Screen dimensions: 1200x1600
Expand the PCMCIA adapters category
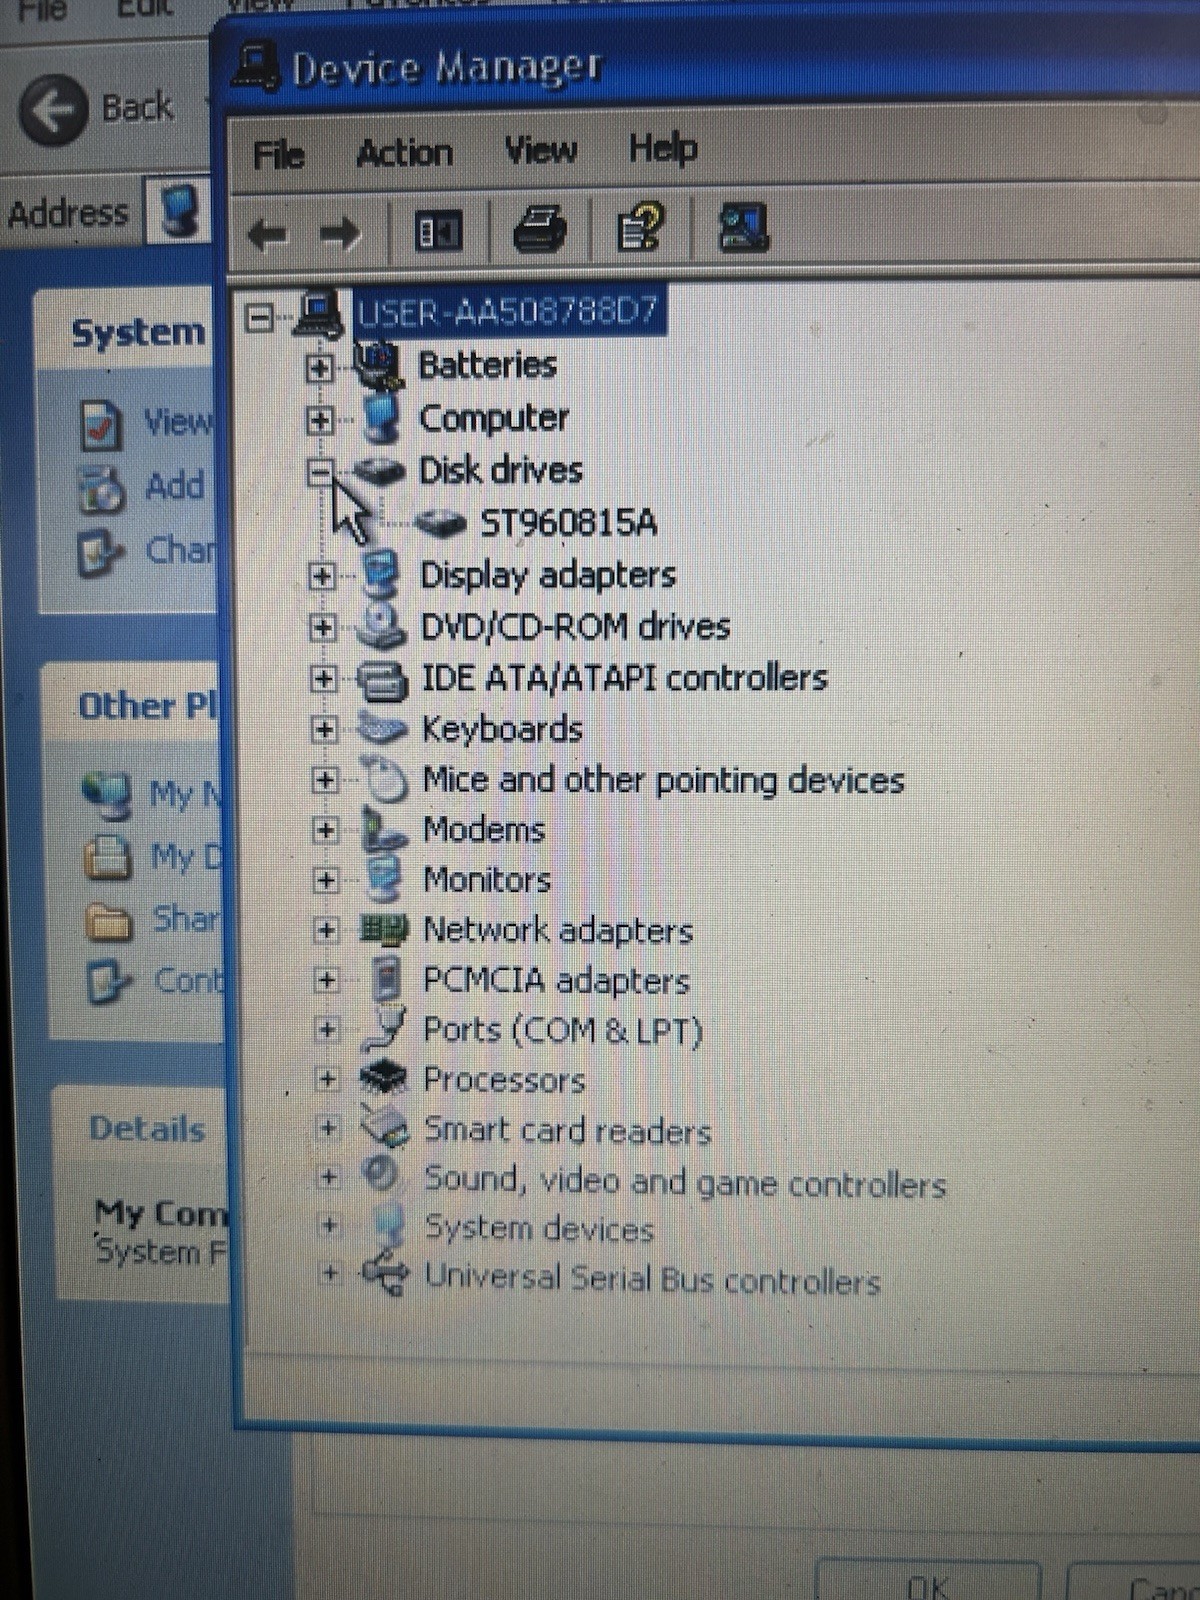[x=326, y=980]
